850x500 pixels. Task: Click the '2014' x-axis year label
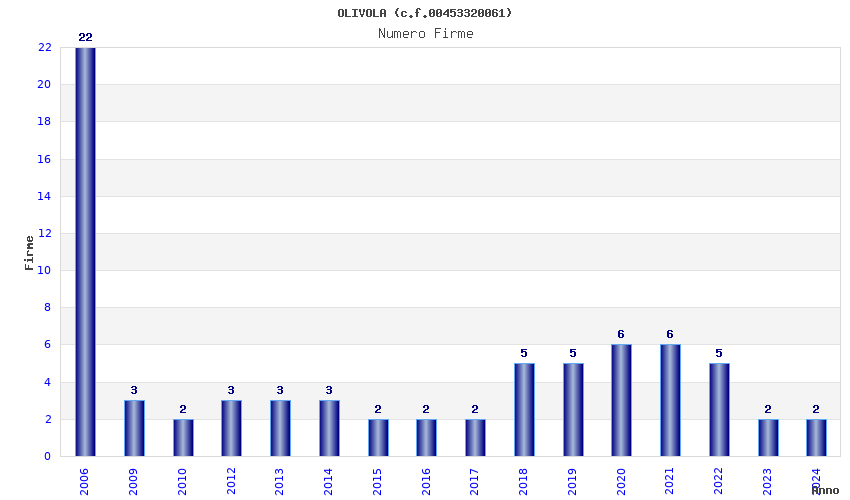point(328,482)
